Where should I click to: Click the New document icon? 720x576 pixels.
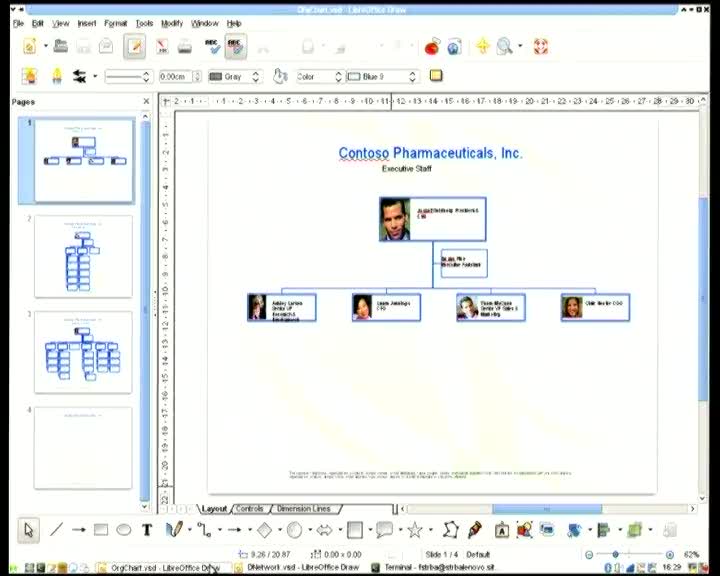[x=30, y=46]
